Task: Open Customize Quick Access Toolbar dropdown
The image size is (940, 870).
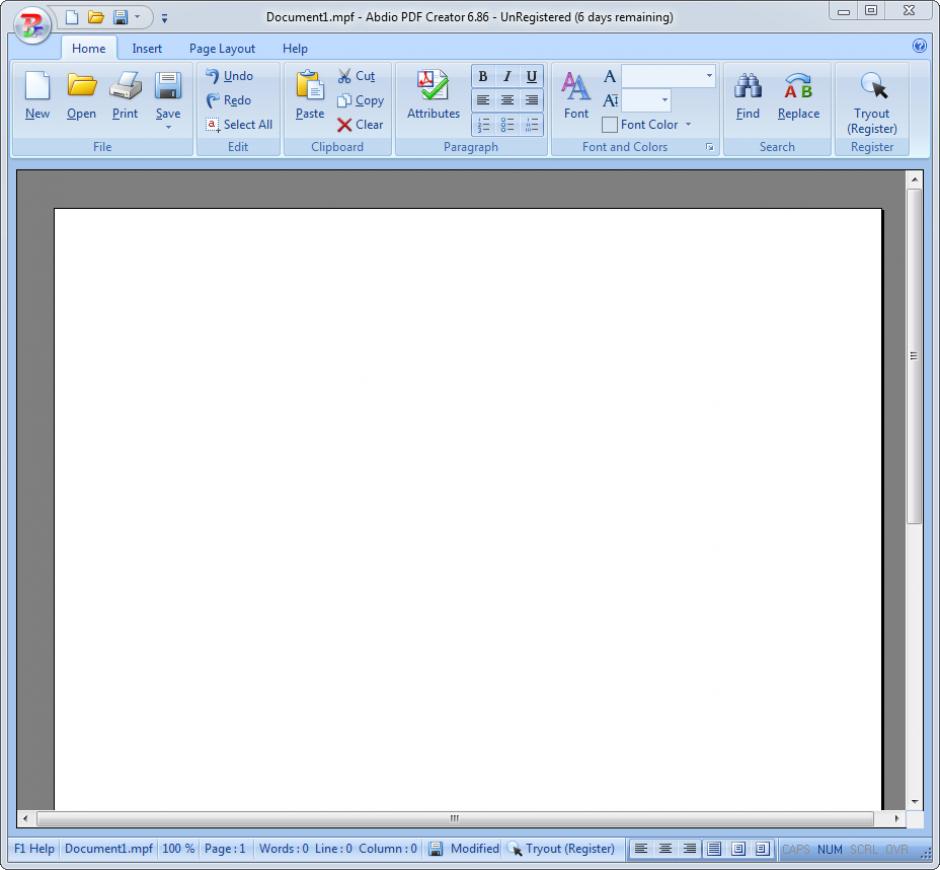Action: click(164, 19)
